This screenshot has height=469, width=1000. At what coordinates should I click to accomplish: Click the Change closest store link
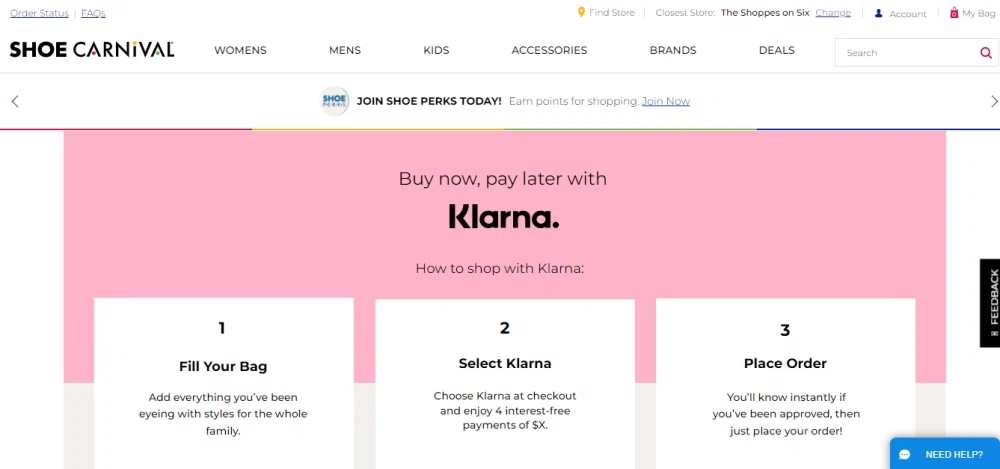point(833,13)
